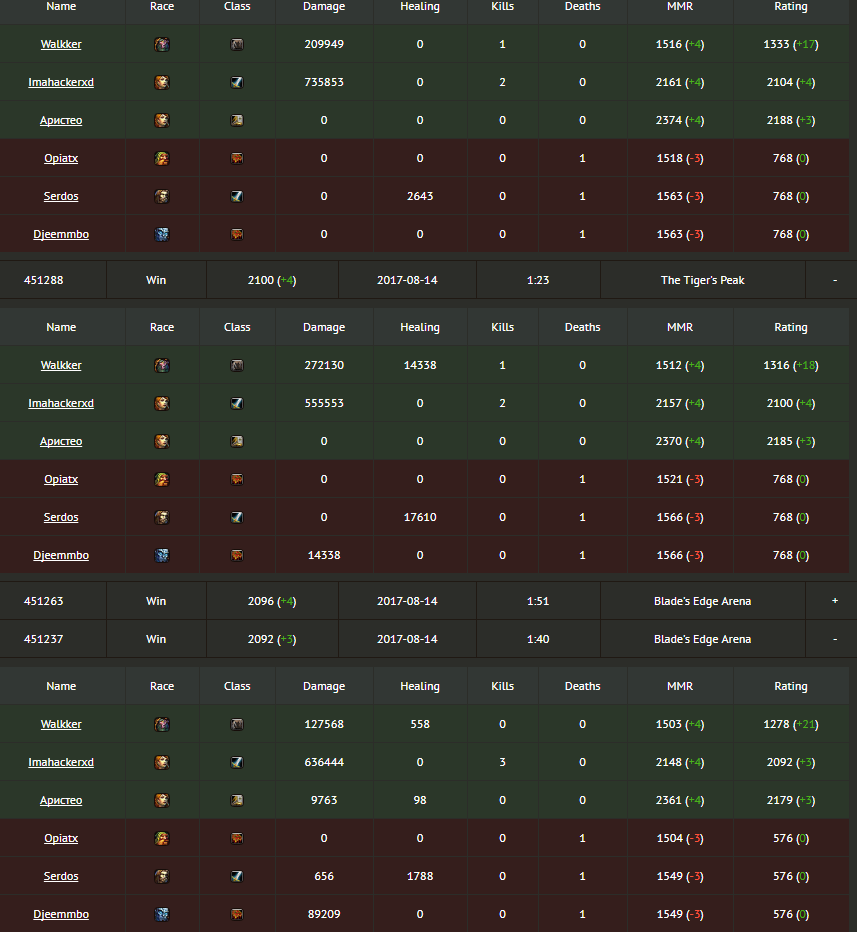
Task: Open Walkker's profile from the 1333 rating row
Action: tap(61, 45)
